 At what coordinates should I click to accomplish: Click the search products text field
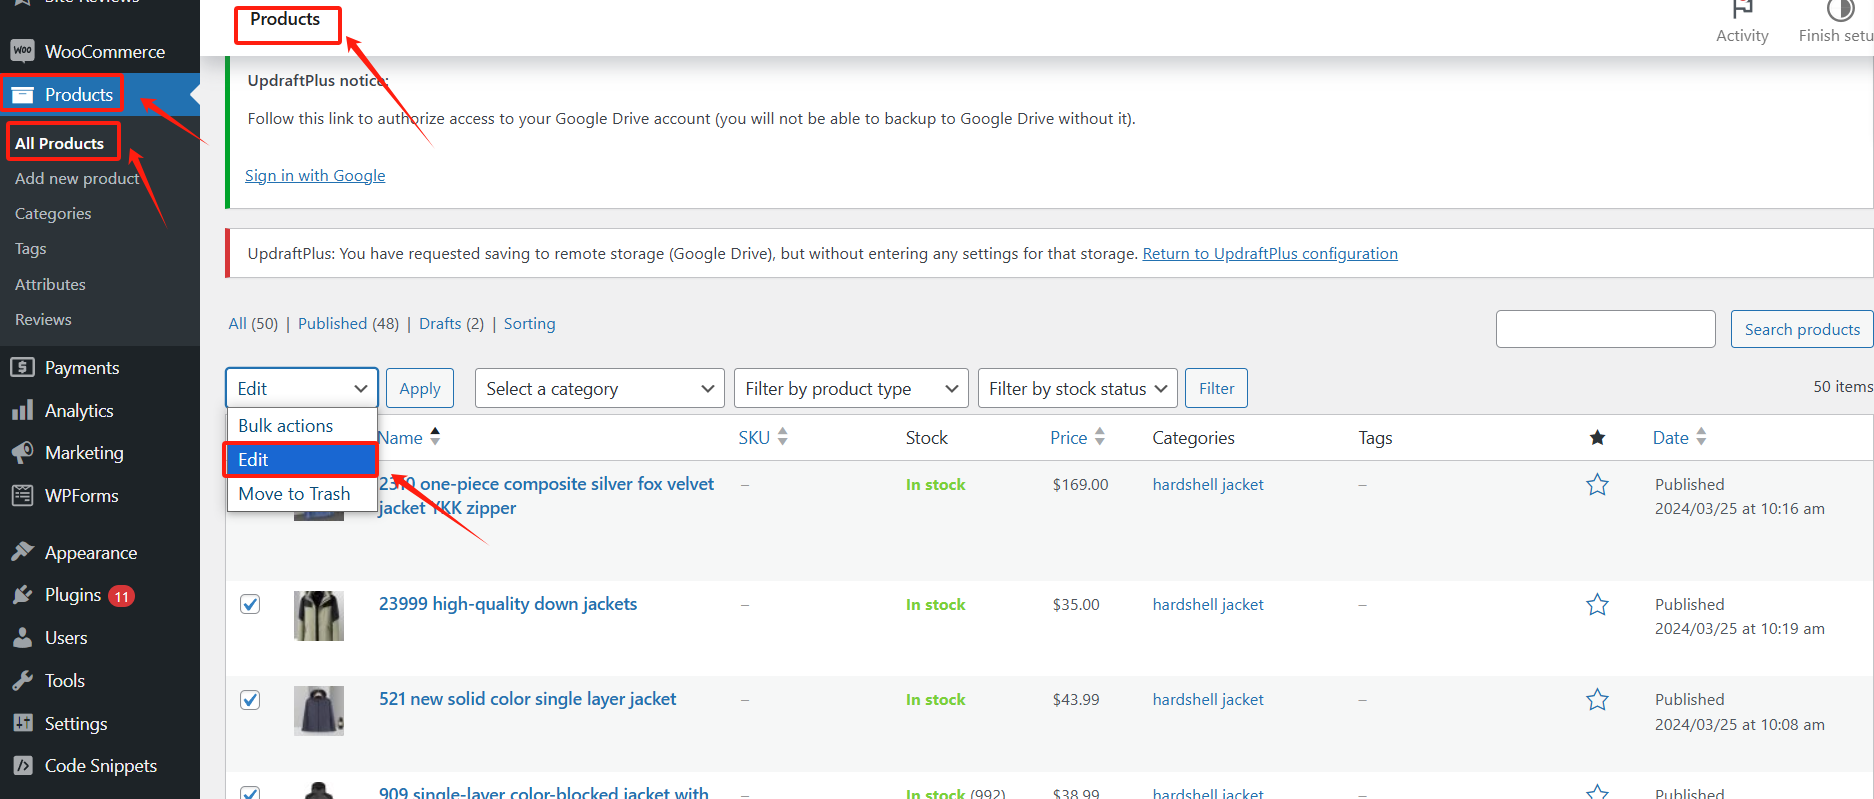pos(1605,329)
